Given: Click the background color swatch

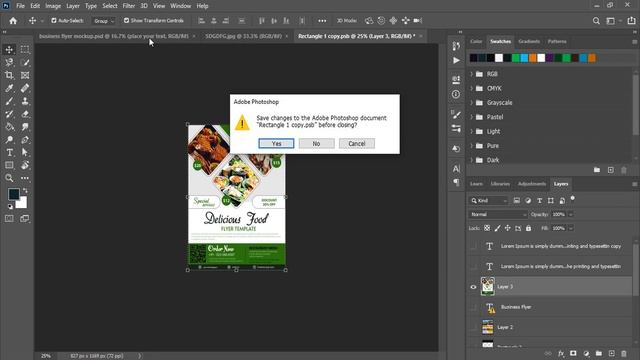Looking at the screenshot, I should pyautogui.click(x=22, y=204).
